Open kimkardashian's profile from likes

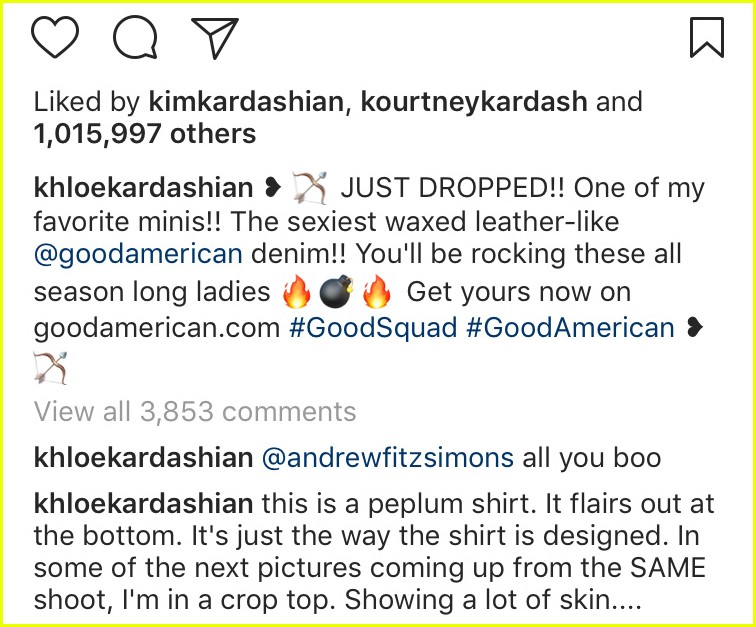pyautogui.click(x=246, y=102)
